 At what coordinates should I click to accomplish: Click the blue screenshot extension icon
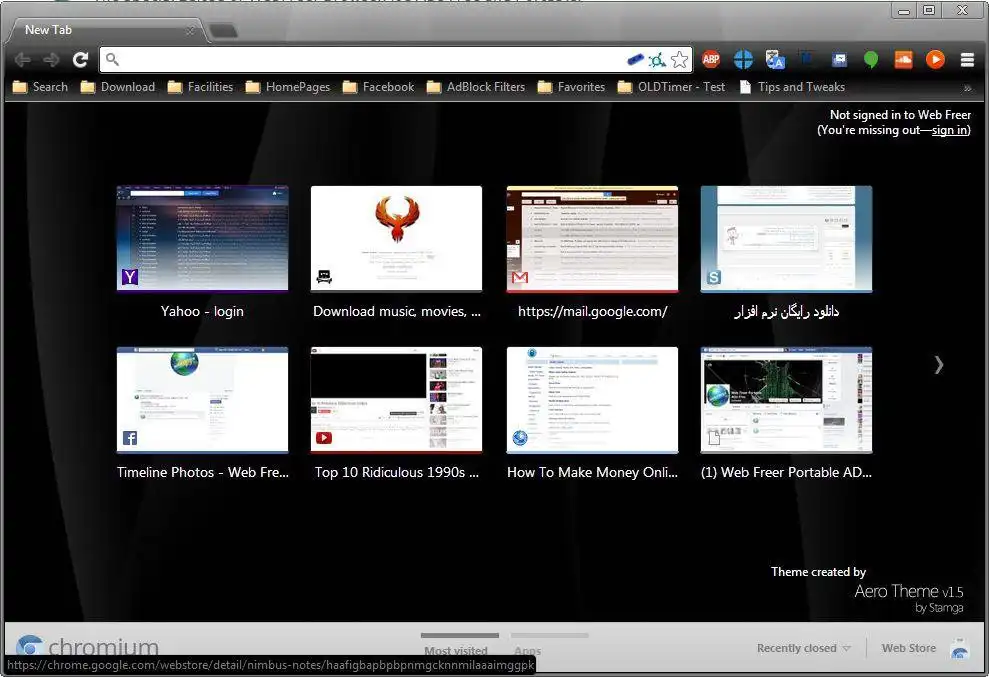tap(840, 59)
